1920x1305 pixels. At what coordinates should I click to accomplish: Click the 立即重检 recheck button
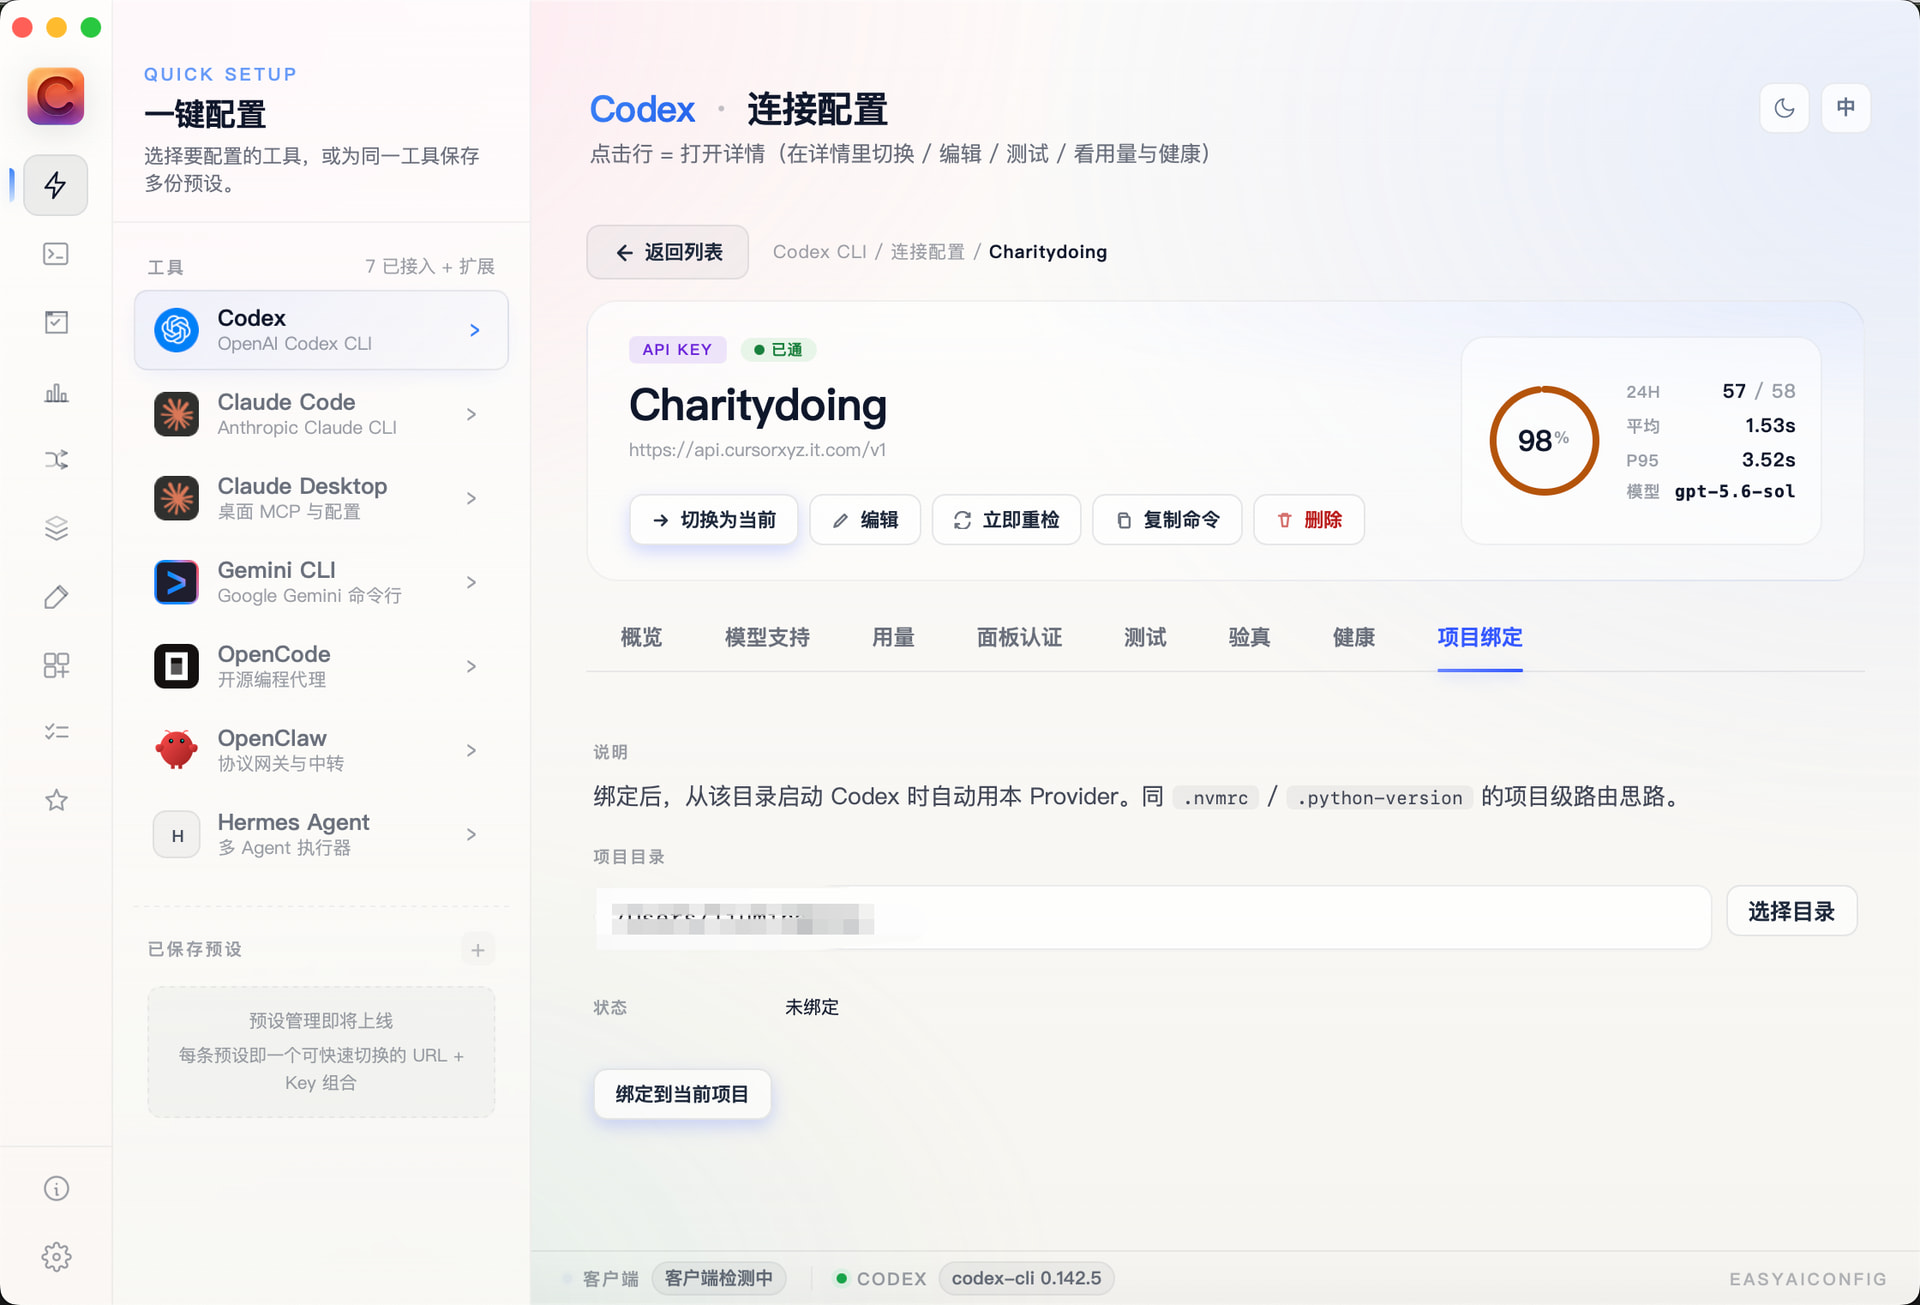1006,520
